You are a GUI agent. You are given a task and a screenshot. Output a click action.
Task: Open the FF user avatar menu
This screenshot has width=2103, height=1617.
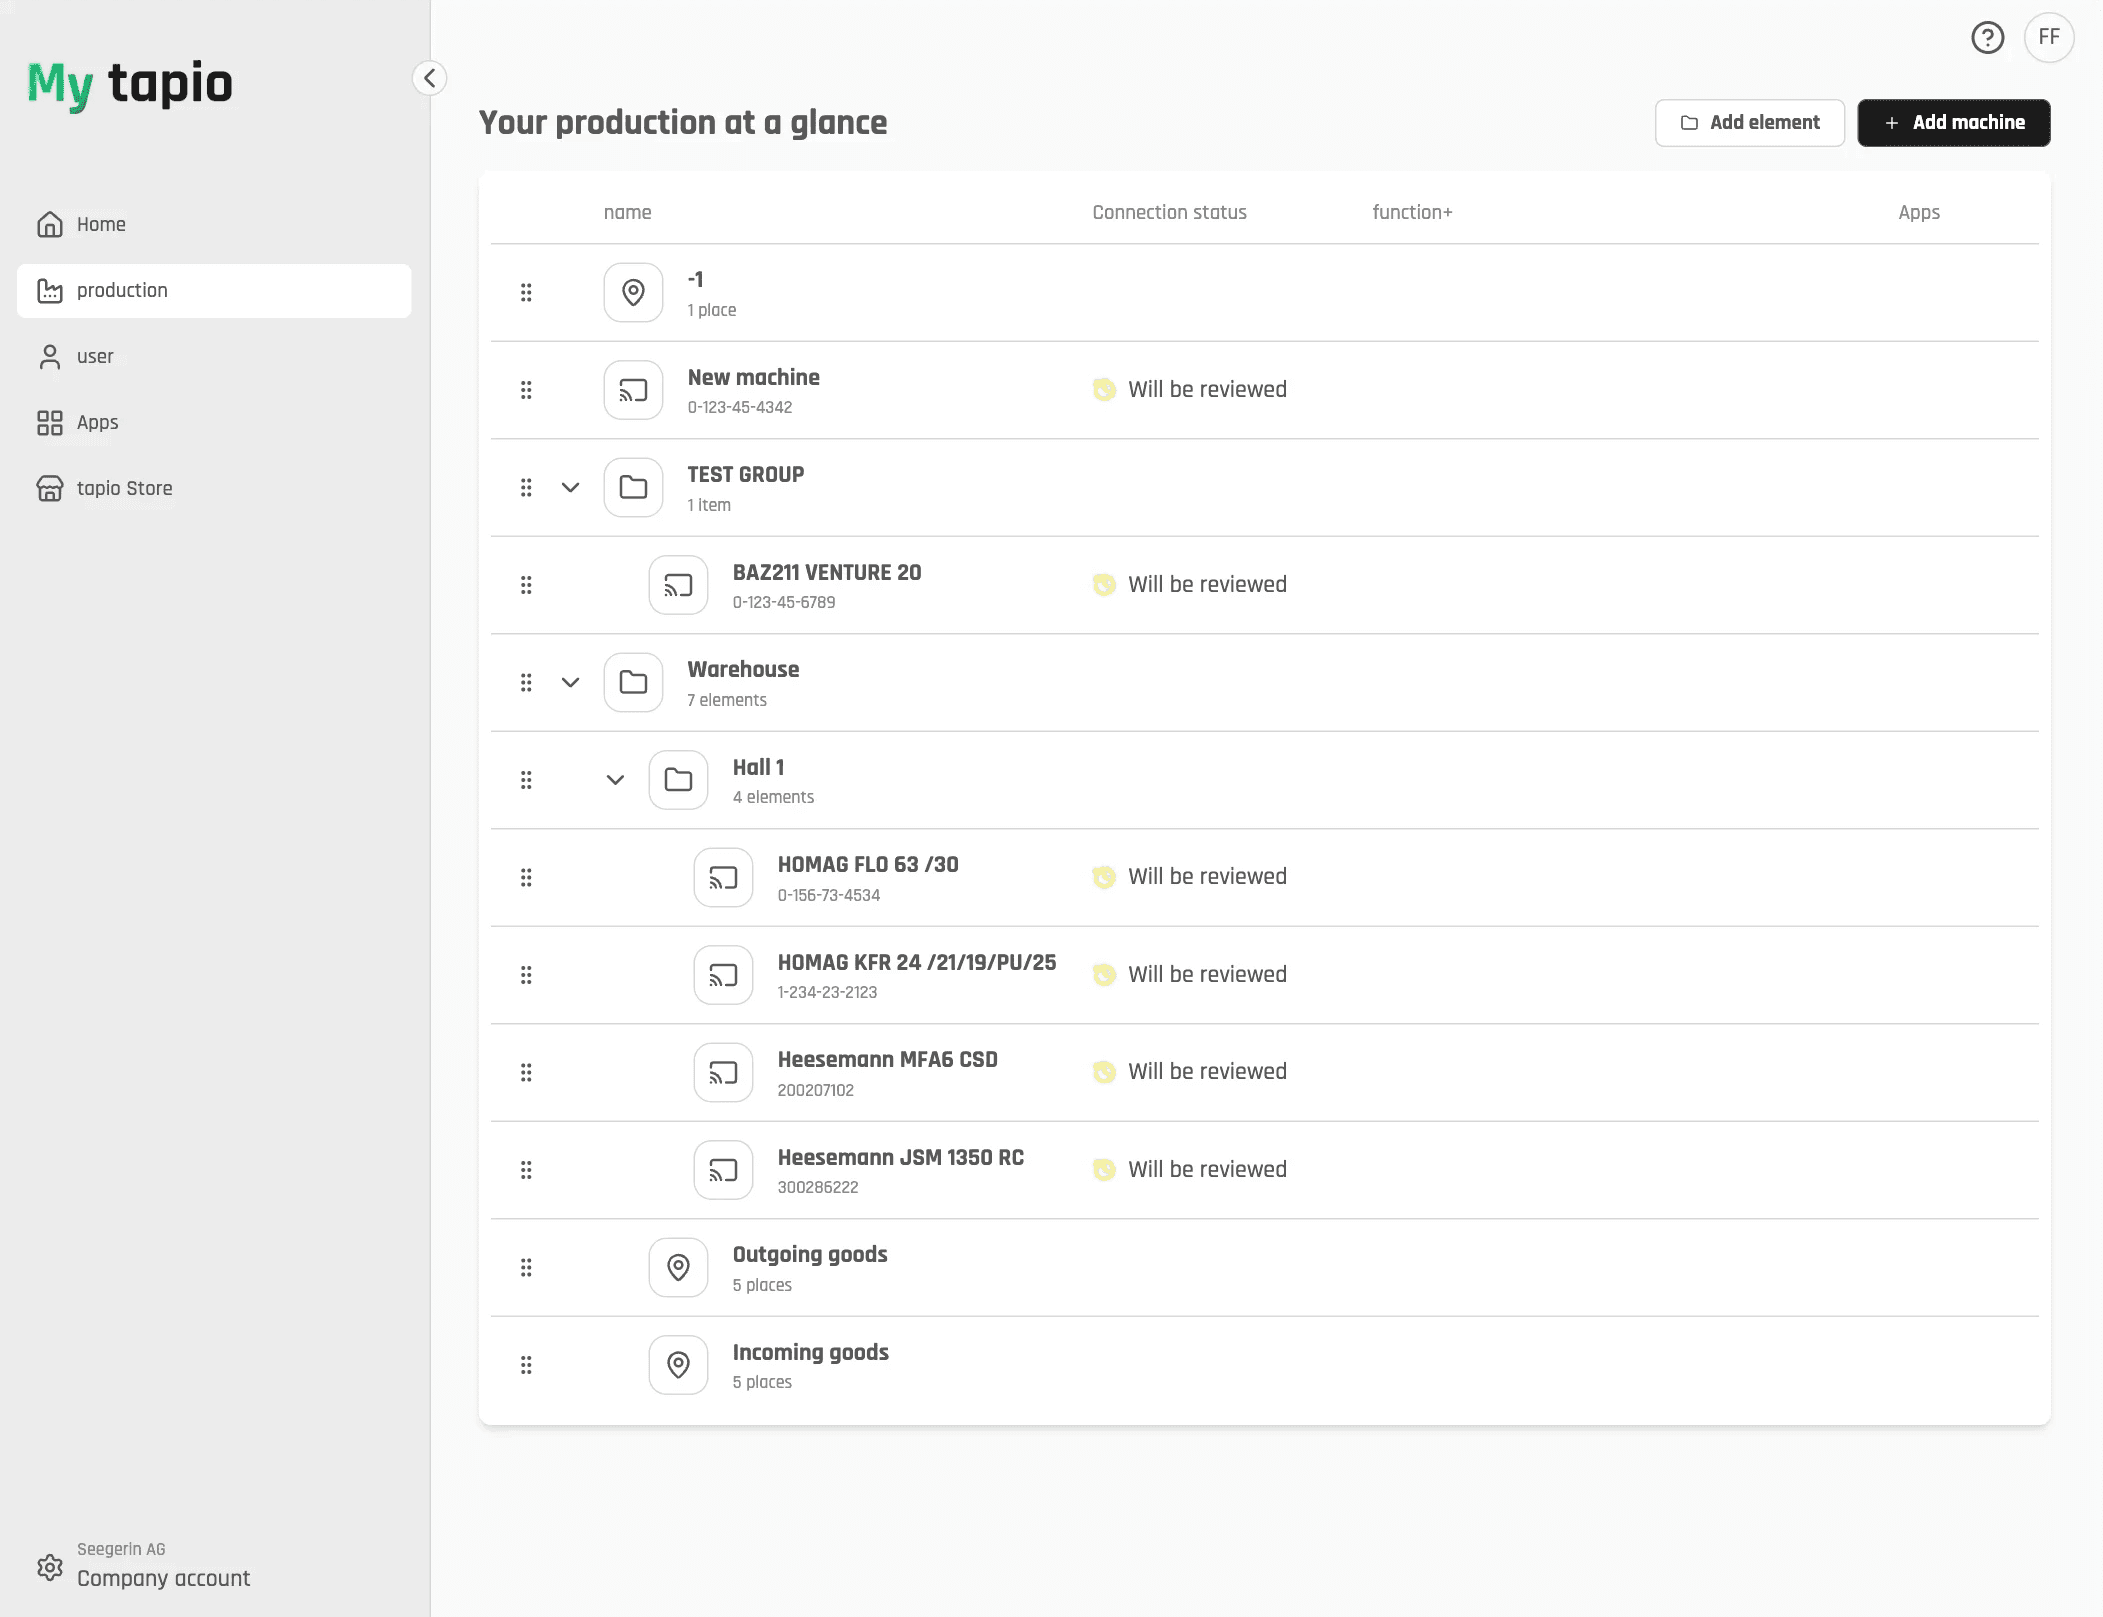pyautogui.click(x=2048, y=38)
